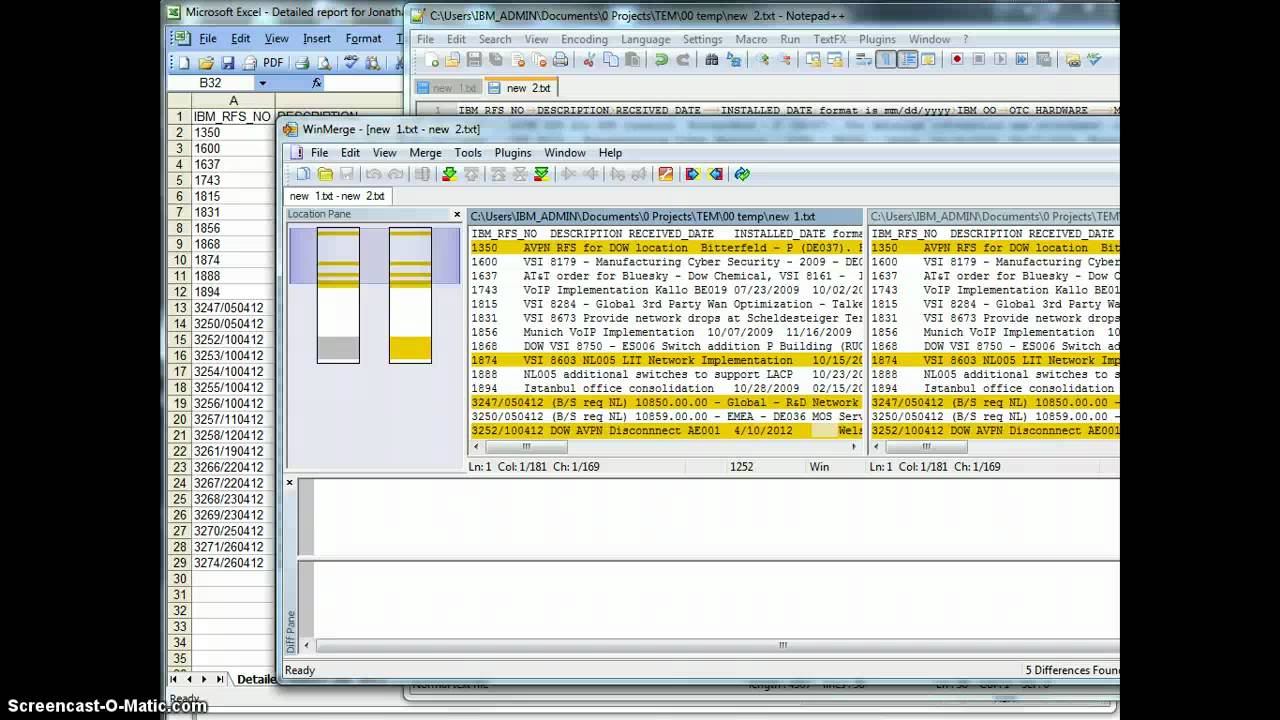1280x720 pixels.
Task: Click Notepad++ New file icon
Action: click(x=432, y=60)
